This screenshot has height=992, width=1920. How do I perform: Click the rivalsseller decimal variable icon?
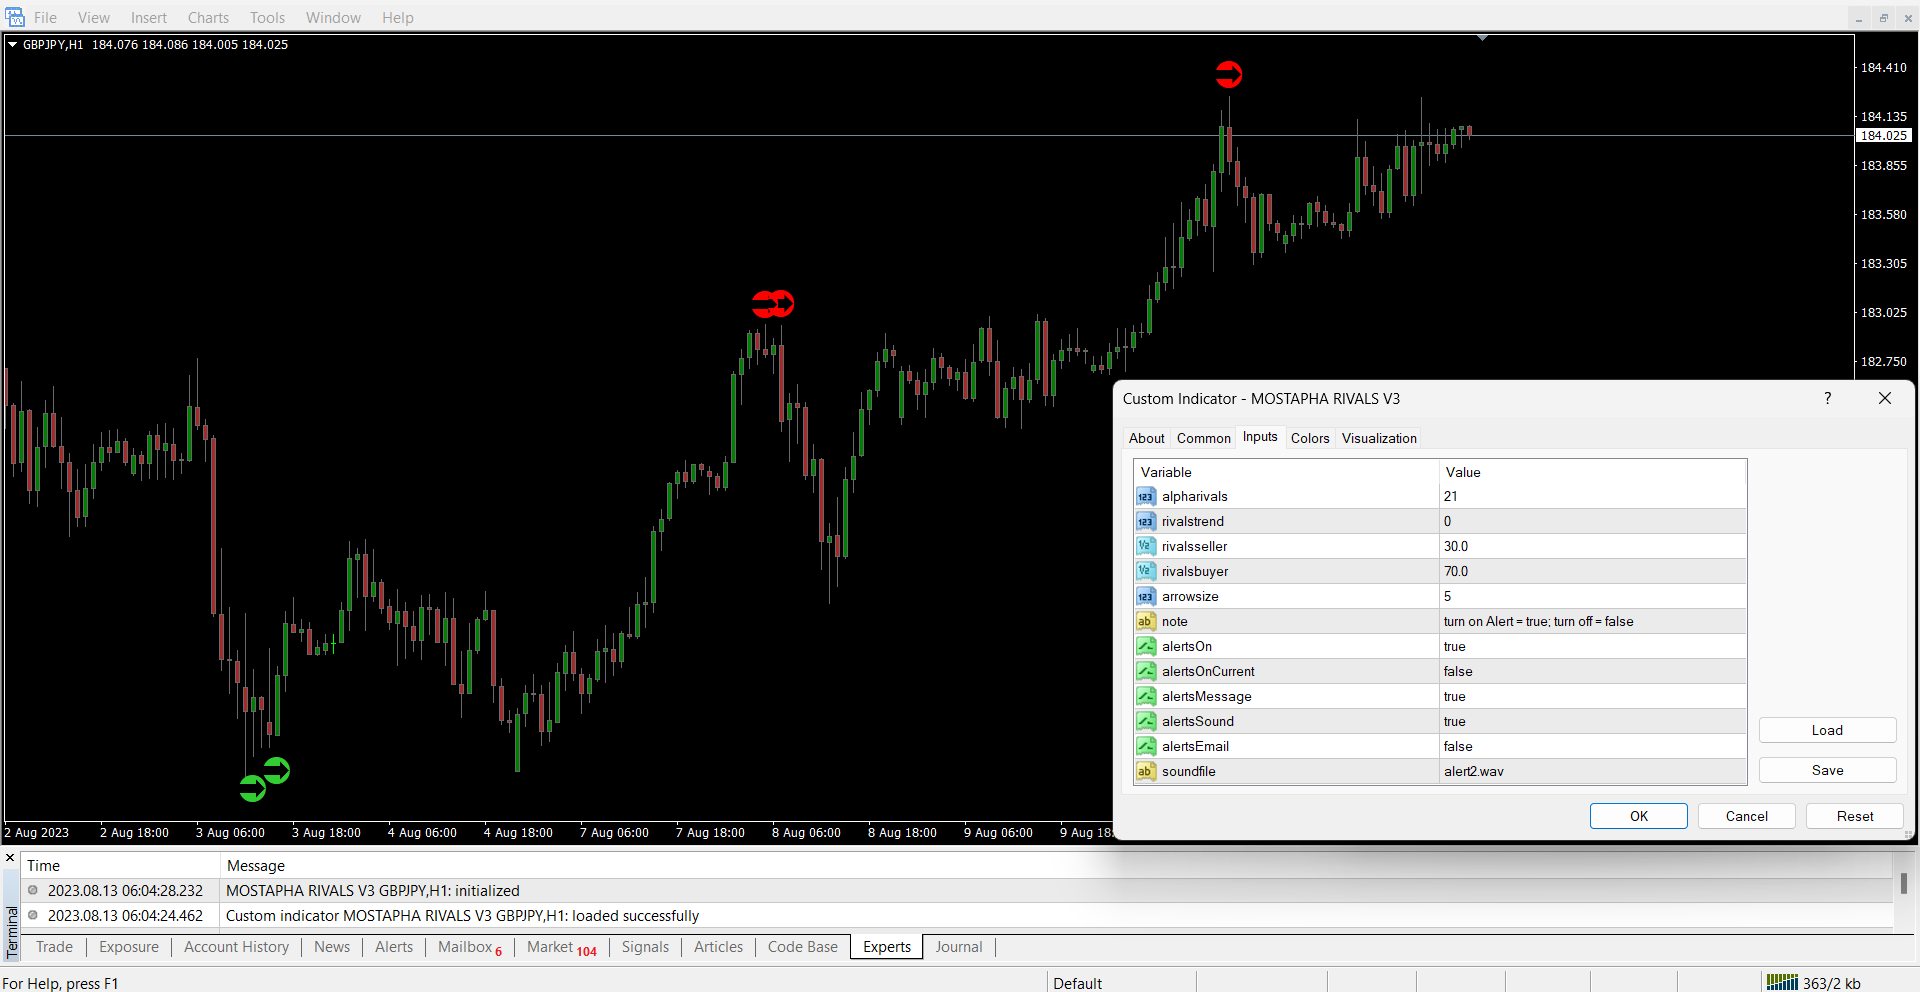pyautogui.click(x=1146, y=547)
